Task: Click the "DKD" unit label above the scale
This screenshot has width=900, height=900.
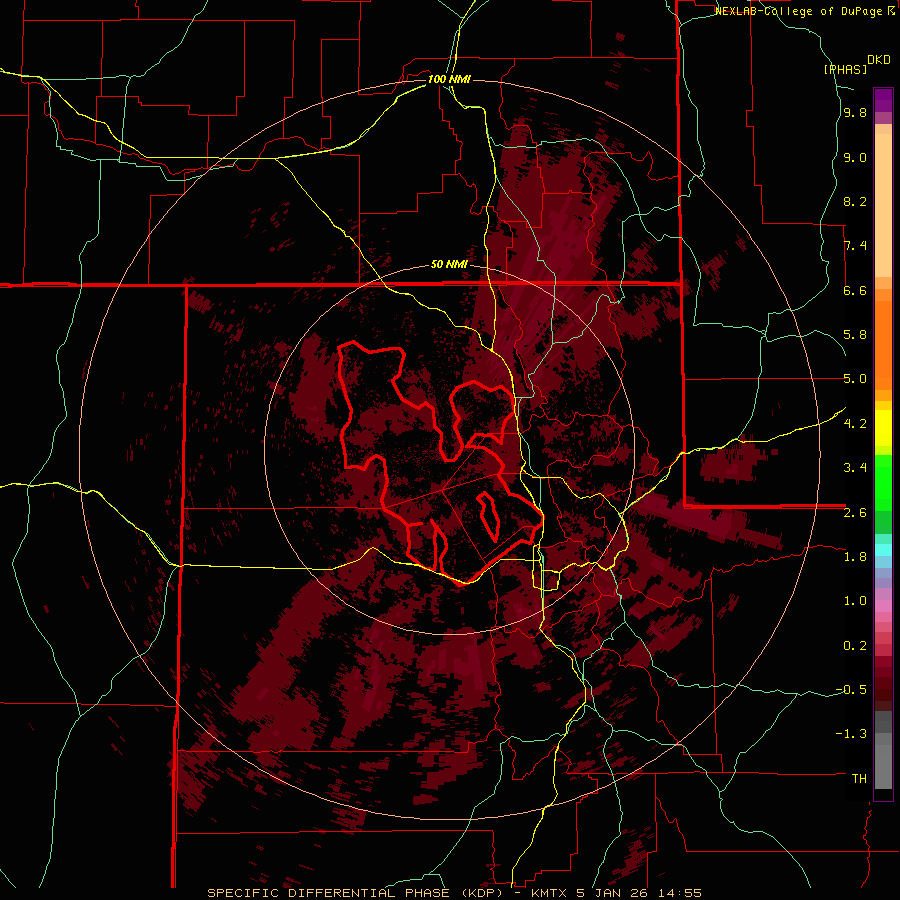Action: click(879, 60)
